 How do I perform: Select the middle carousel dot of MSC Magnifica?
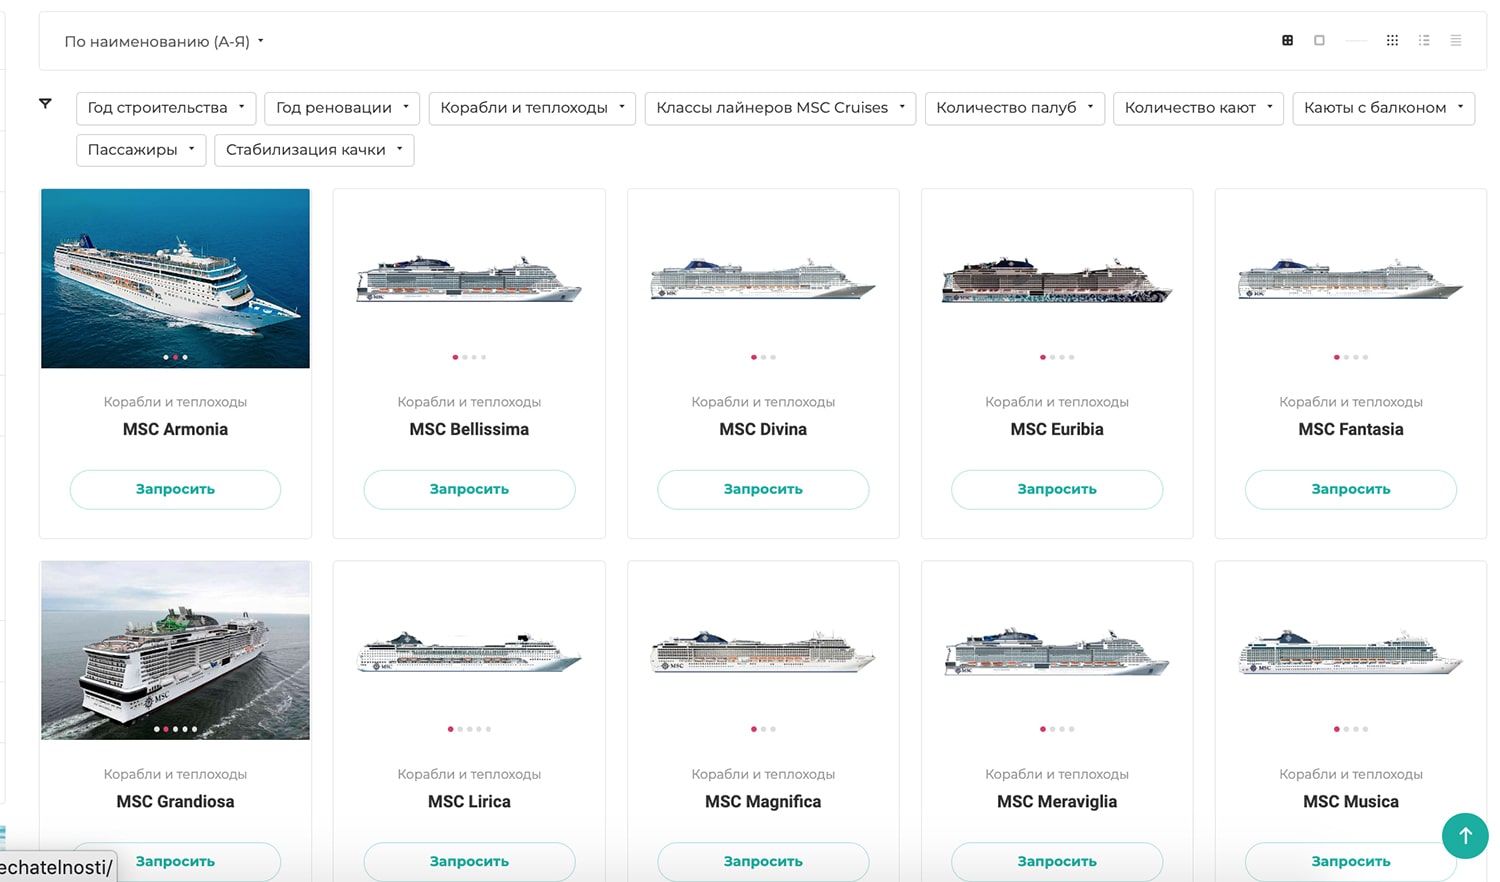[x=763, y=729]
